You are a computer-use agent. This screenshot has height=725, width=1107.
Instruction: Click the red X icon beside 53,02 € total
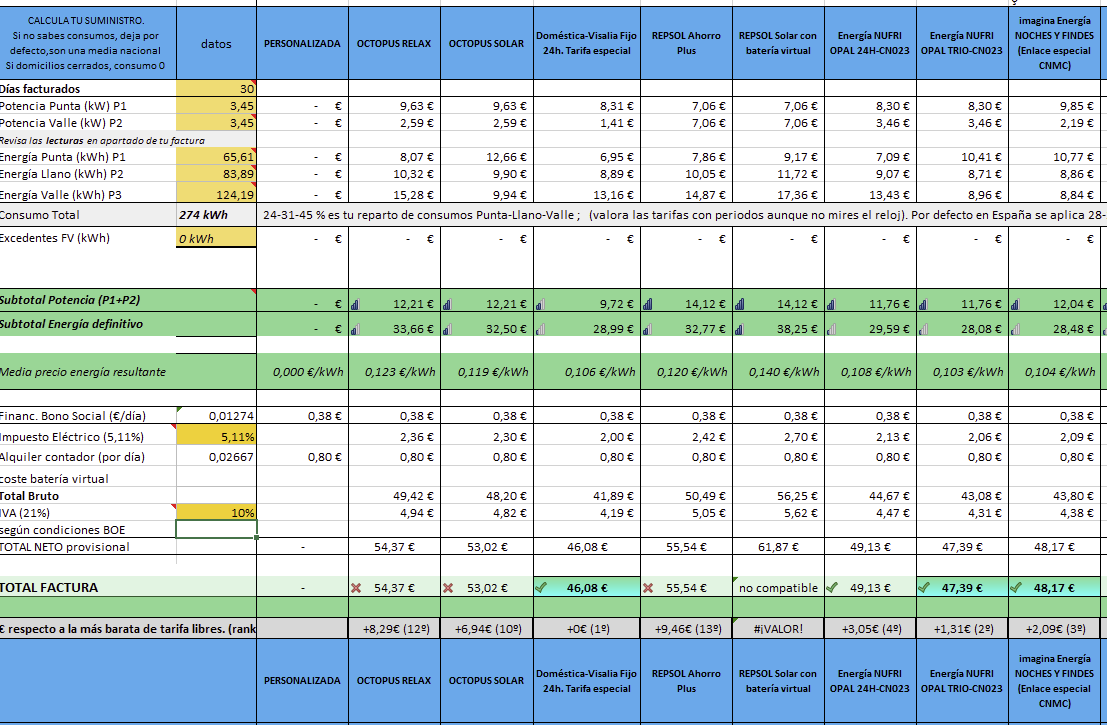[x=448, y=587]
